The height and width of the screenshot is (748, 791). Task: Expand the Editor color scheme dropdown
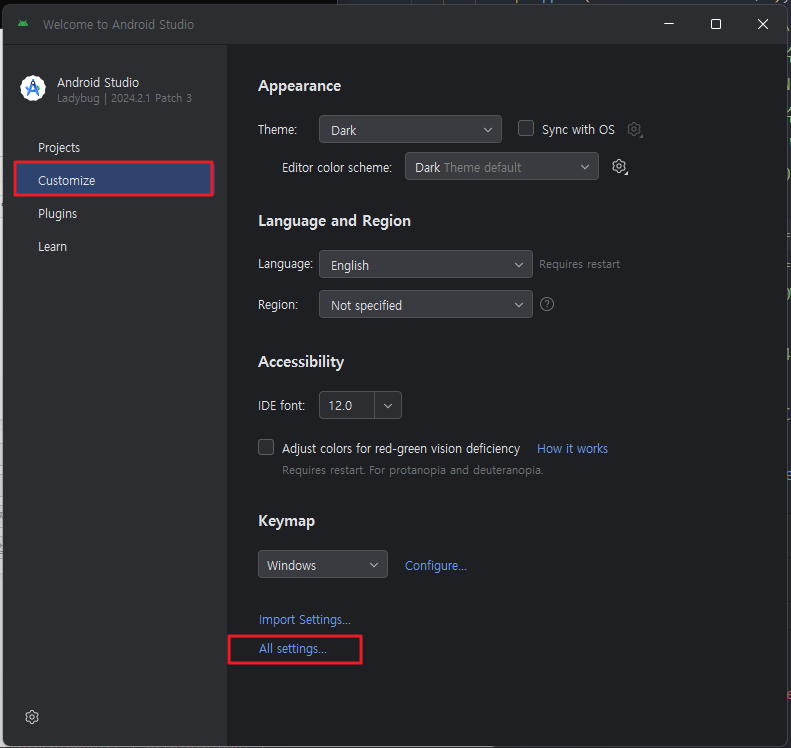(501, 166)
